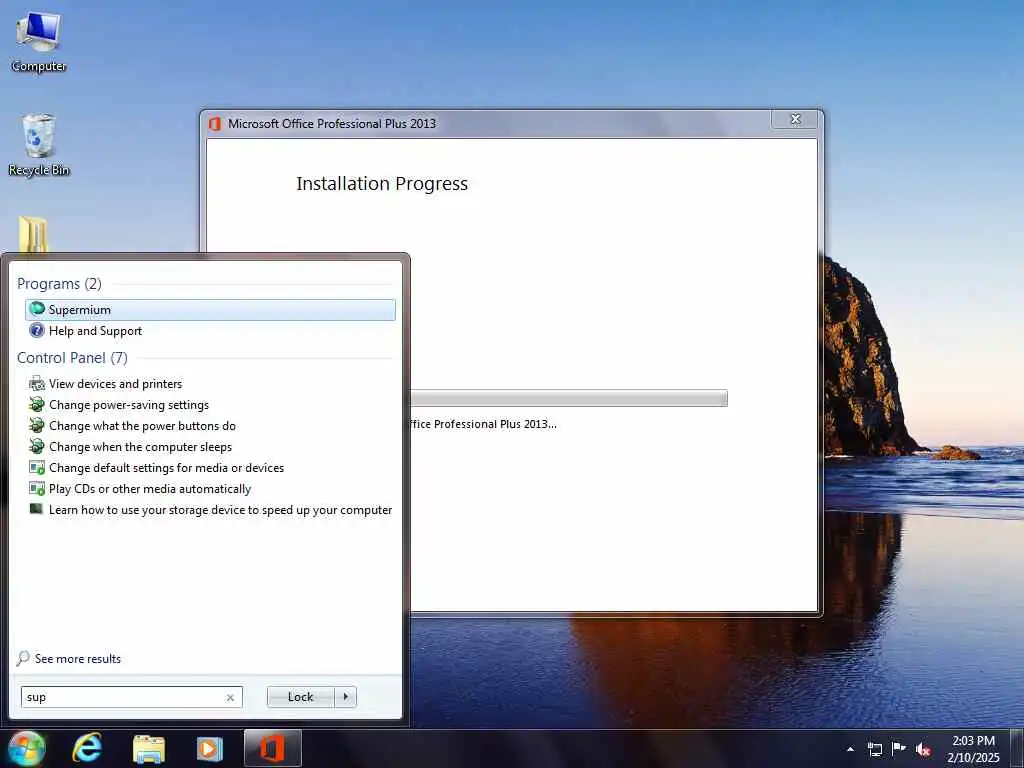Click the Lock button
This screenshot has width=1024, height=768.
coord(300,697)
